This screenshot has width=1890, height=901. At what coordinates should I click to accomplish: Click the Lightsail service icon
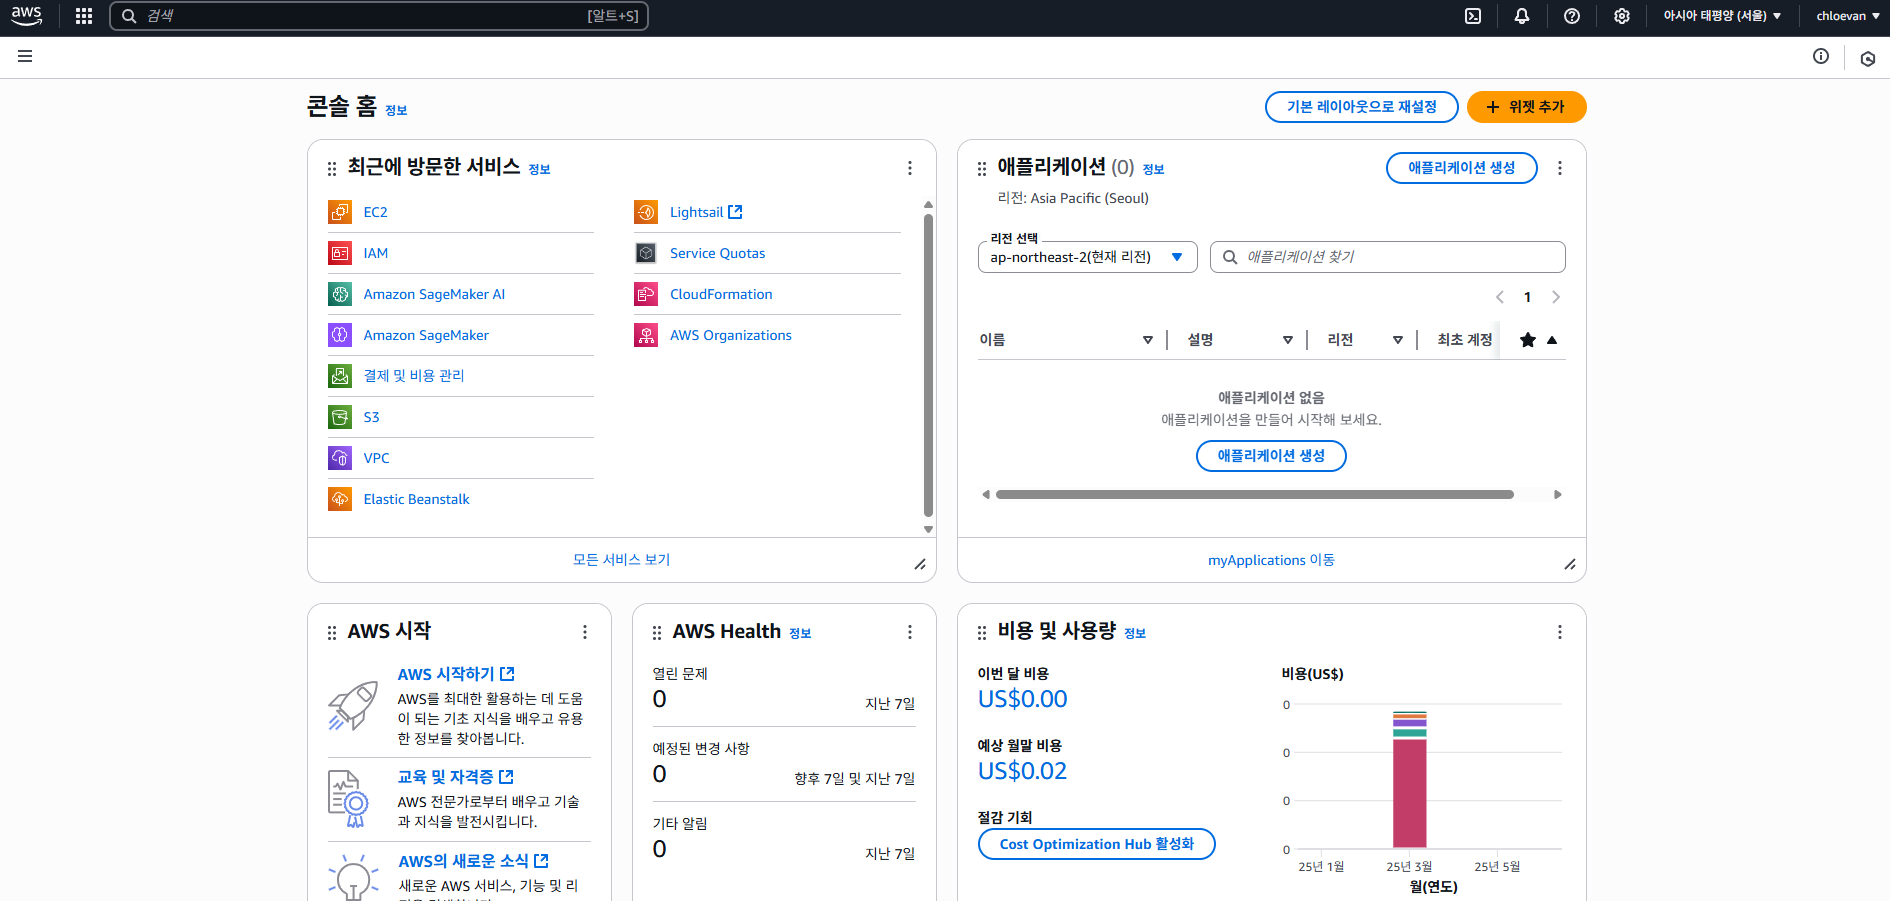point(646,212)
